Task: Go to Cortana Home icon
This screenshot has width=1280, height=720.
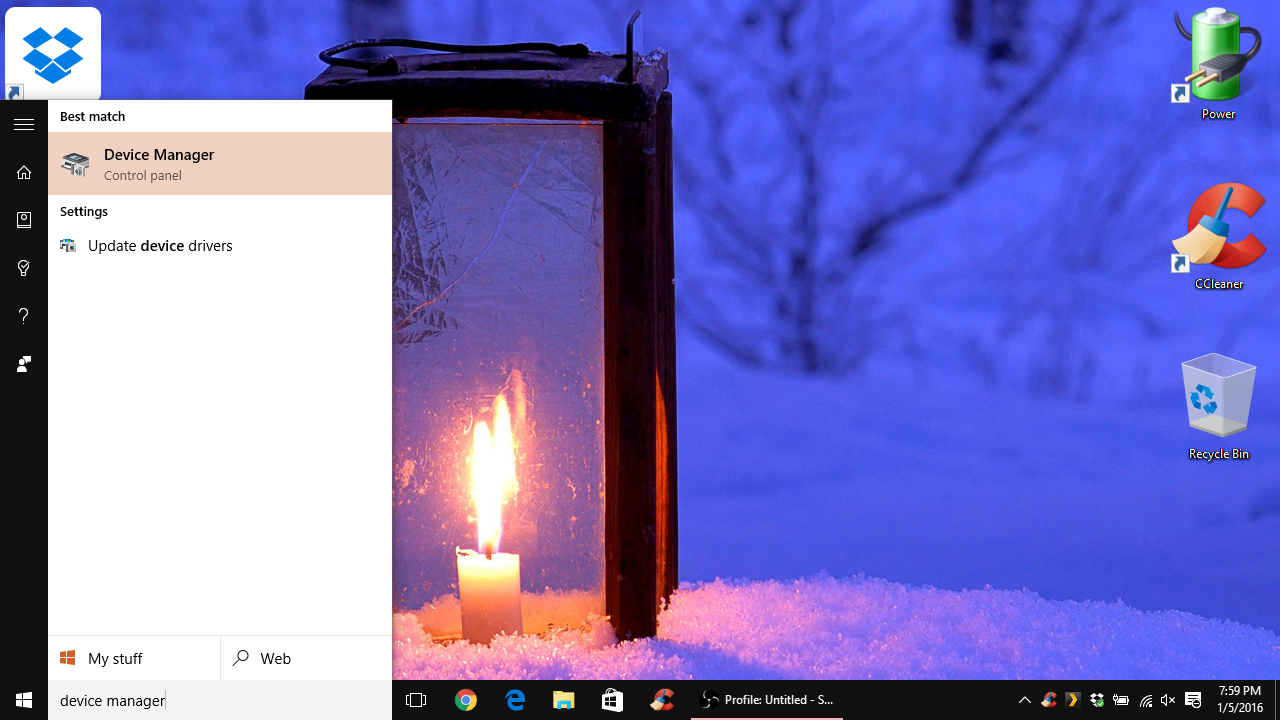Action: (x=24, y=173)
